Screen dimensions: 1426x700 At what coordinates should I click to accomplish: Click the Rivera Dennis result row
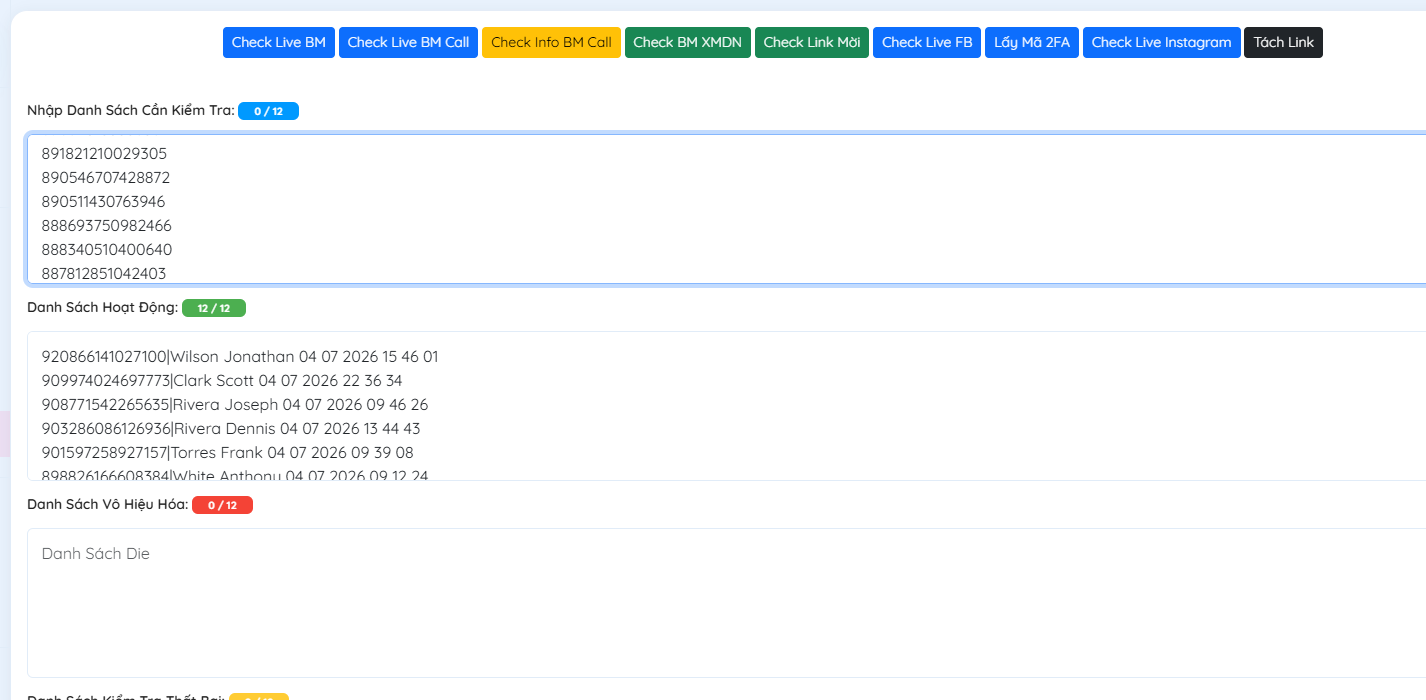point(230,429)
